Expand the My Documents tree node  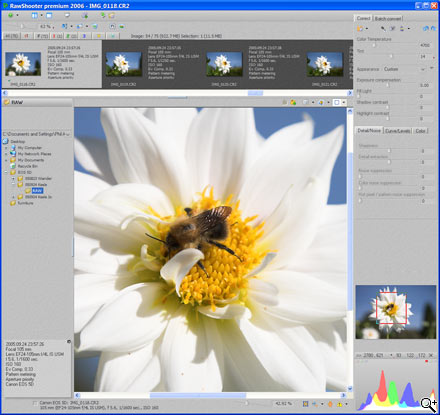click(x=6, y=160)
